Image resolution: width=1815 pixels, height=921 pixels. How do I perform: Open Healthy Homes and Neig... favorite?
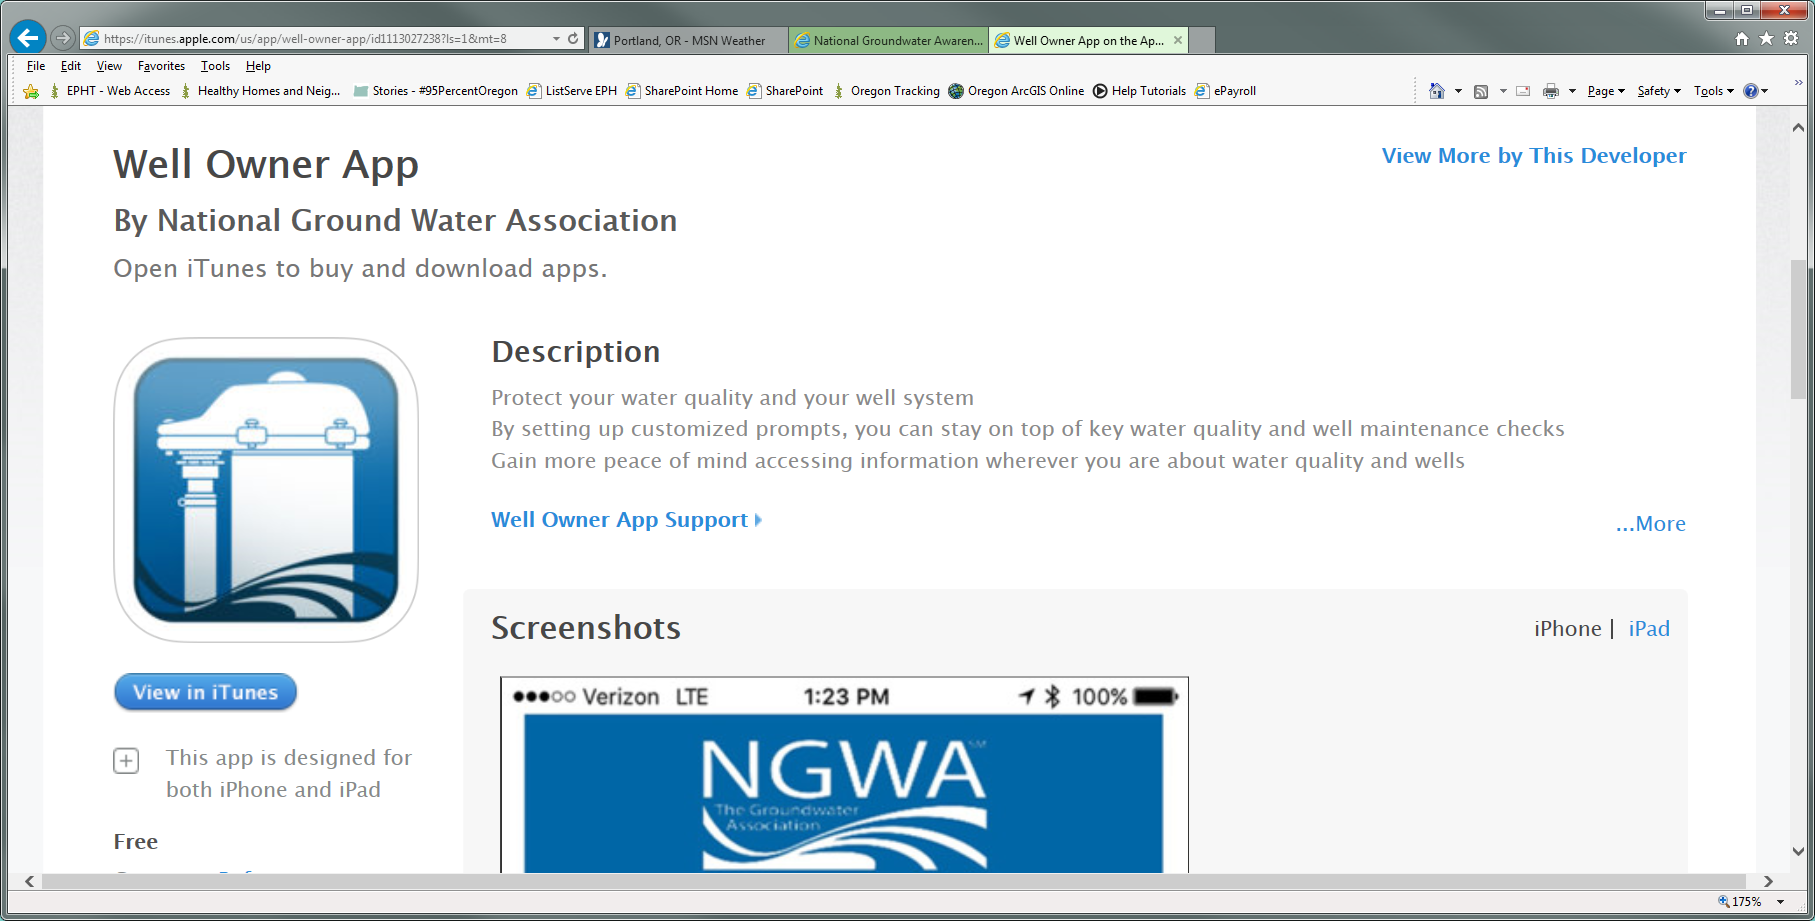click(260, 91)
